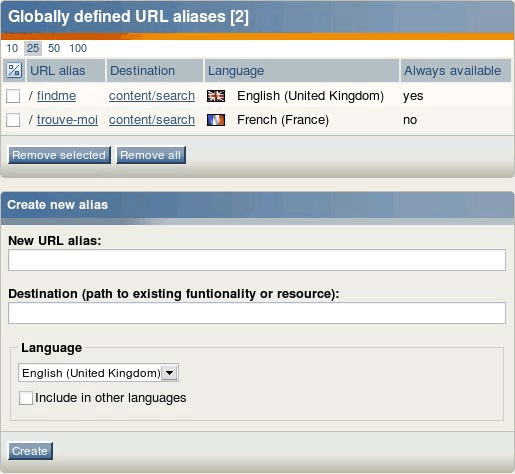The height and width of the screenshot is (474, 515).
Task: Follow the content/search link for trouve-moi
Action: point(152,120)
